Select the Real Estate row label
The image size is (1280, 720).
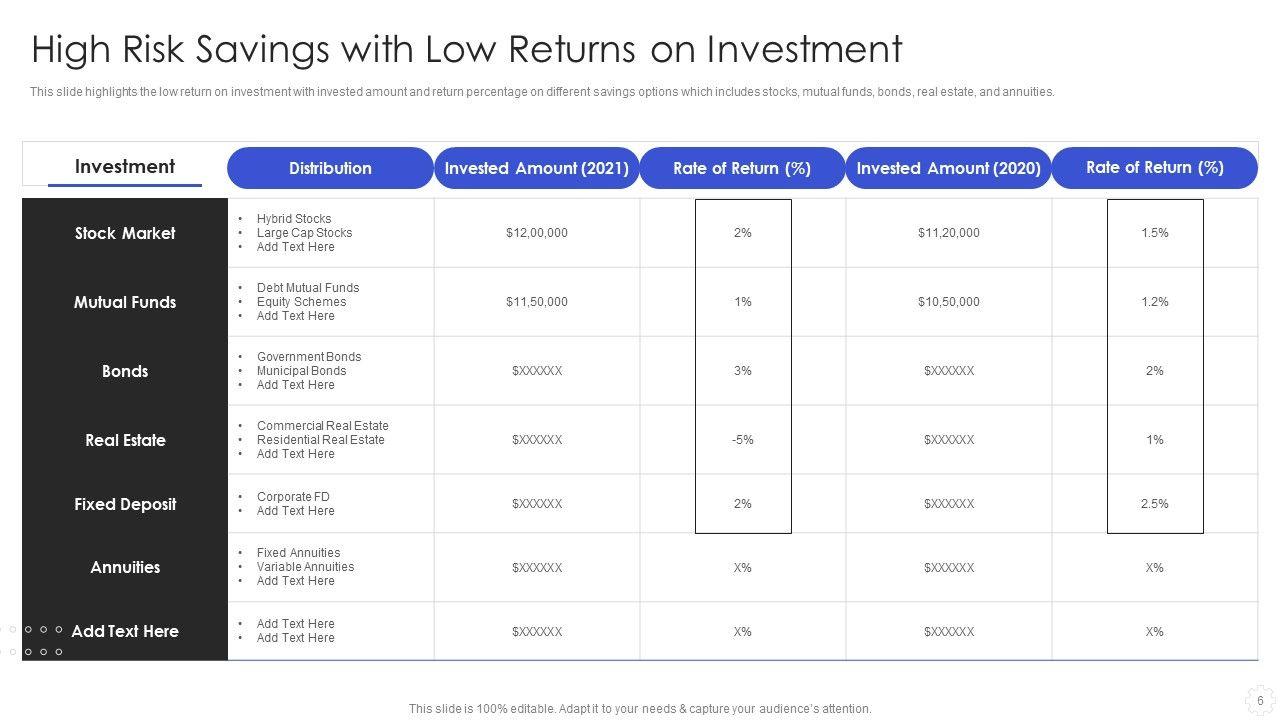tap(125, 440)
